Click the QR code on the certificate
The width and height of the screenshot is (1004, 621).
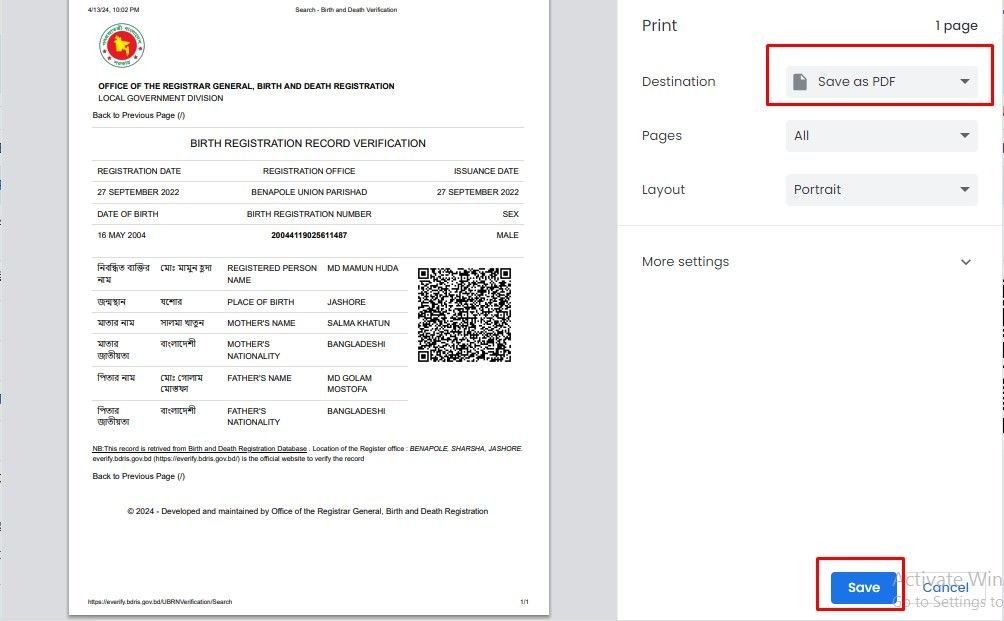point(464,314)
